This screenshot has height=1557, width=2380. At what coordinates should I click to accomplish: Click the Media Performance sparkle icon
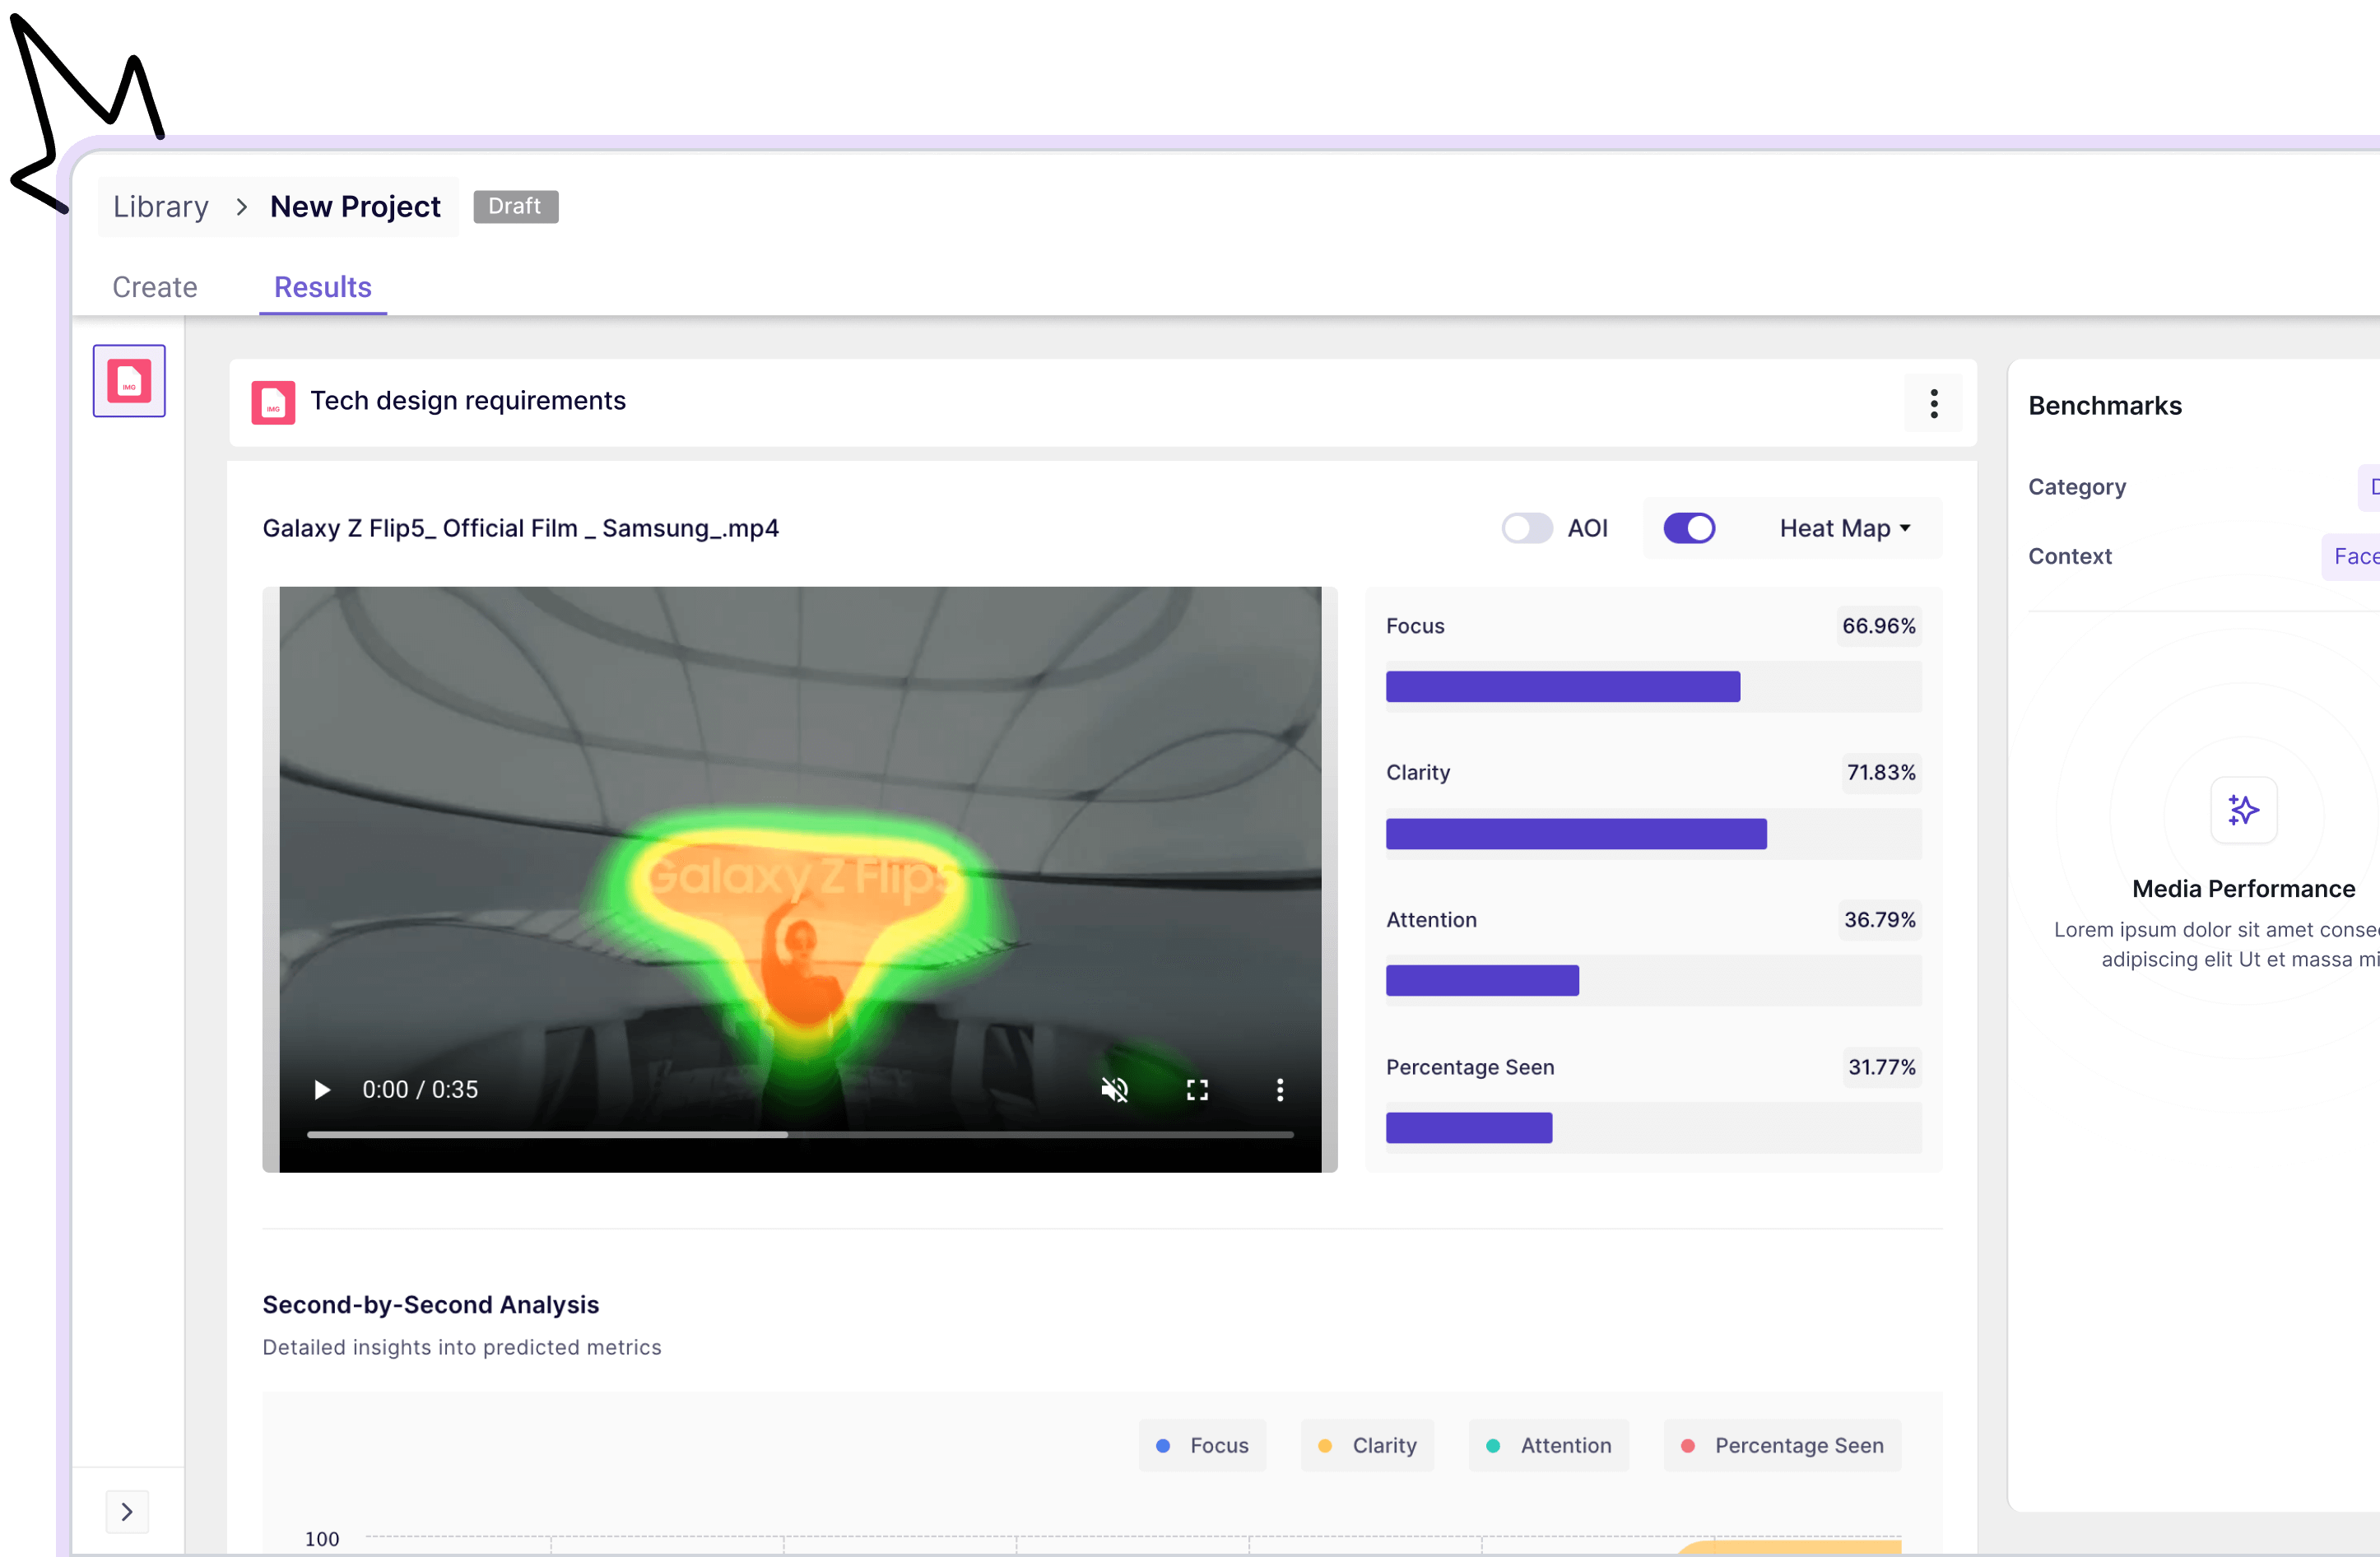[x=2244, y=810]
